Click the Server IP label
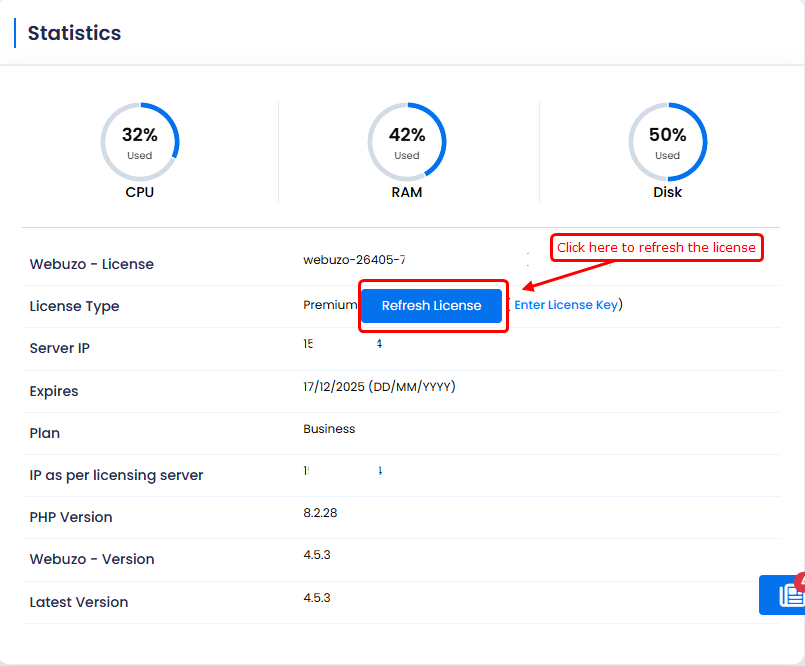This screenshot has height=666, width=805. [60, 348]
